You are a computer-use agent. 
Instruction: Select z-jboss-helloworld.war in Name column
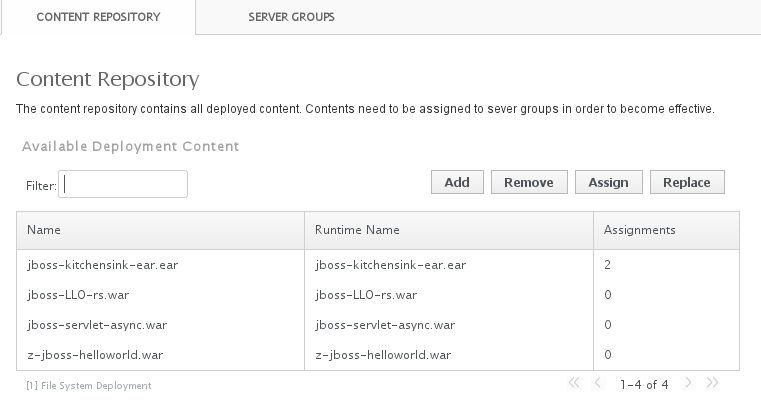[95, 355]
